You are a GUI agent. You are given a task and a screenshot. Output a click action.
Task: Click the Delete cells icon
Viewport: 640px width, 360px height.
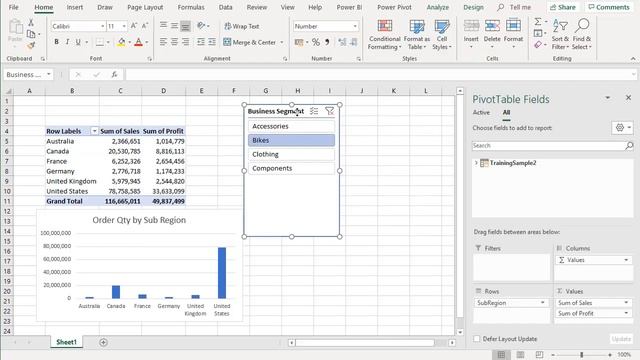click(x=492, y=26)
